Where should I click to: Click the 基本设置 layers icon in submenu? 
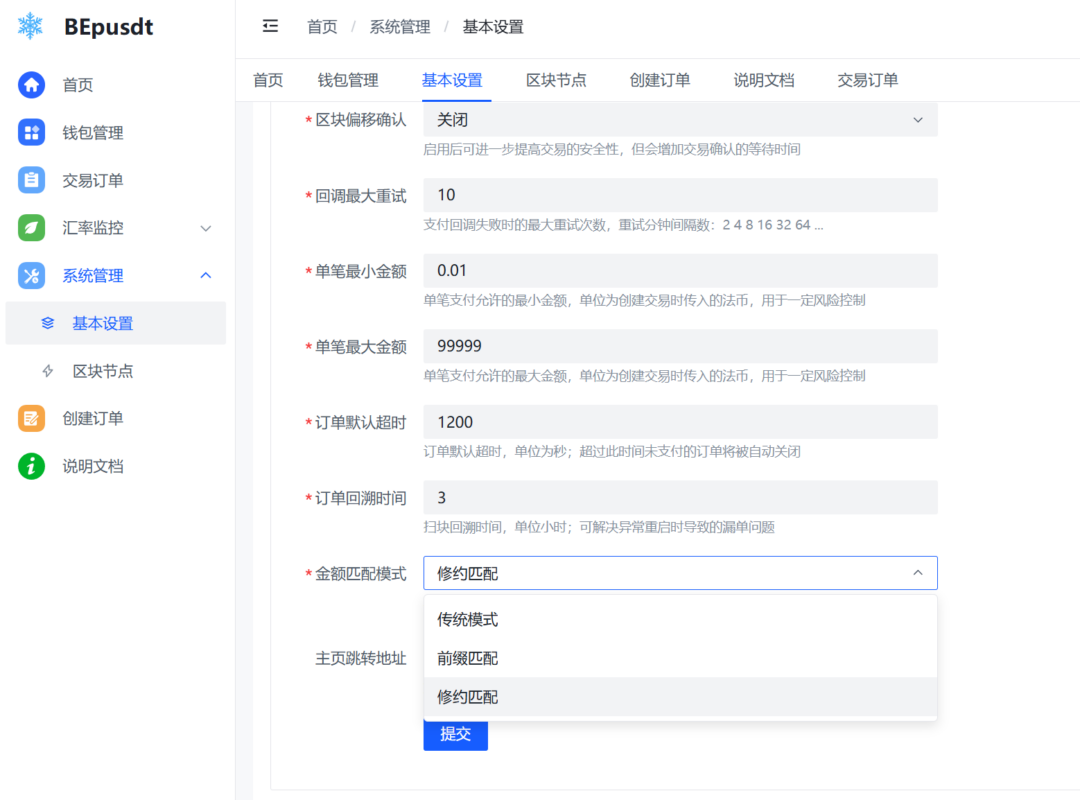[x=48, y=323]
